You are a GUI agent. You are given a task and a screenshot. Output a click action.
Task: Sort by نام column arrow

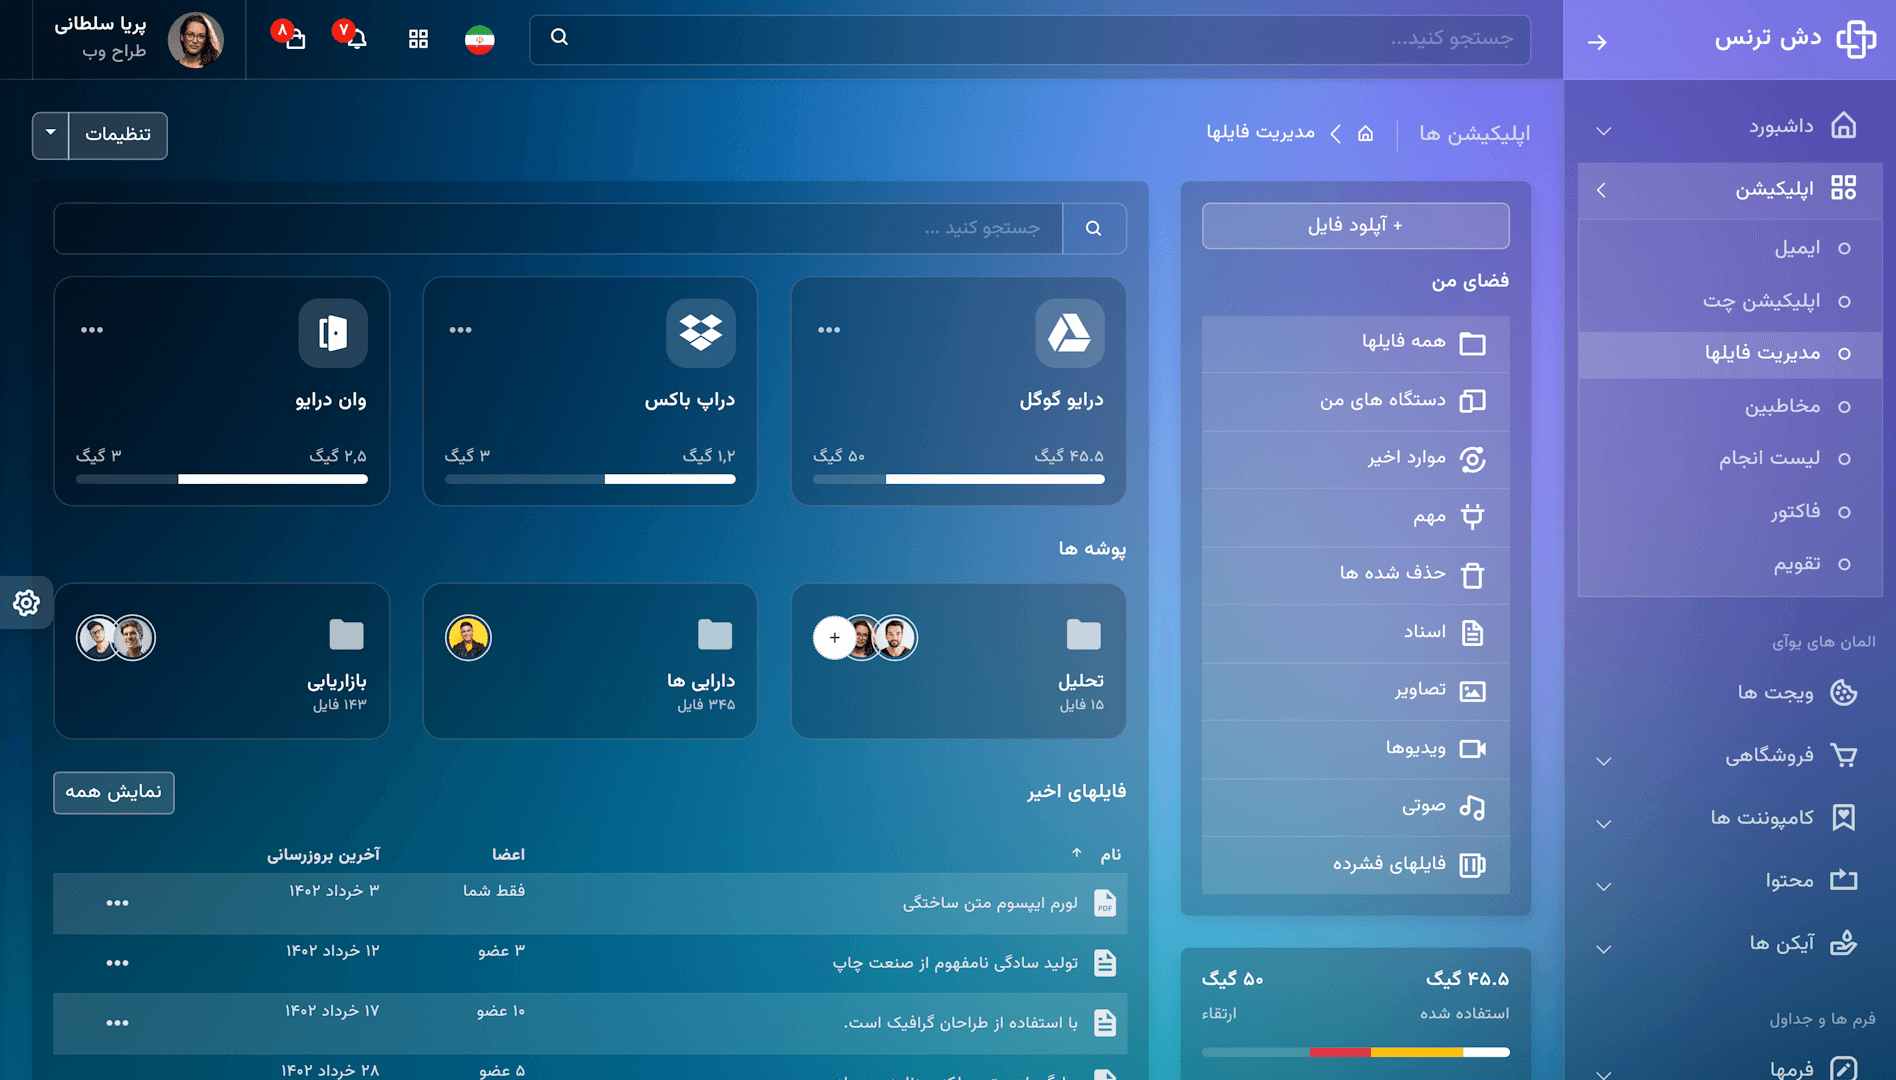(1077, 853)
